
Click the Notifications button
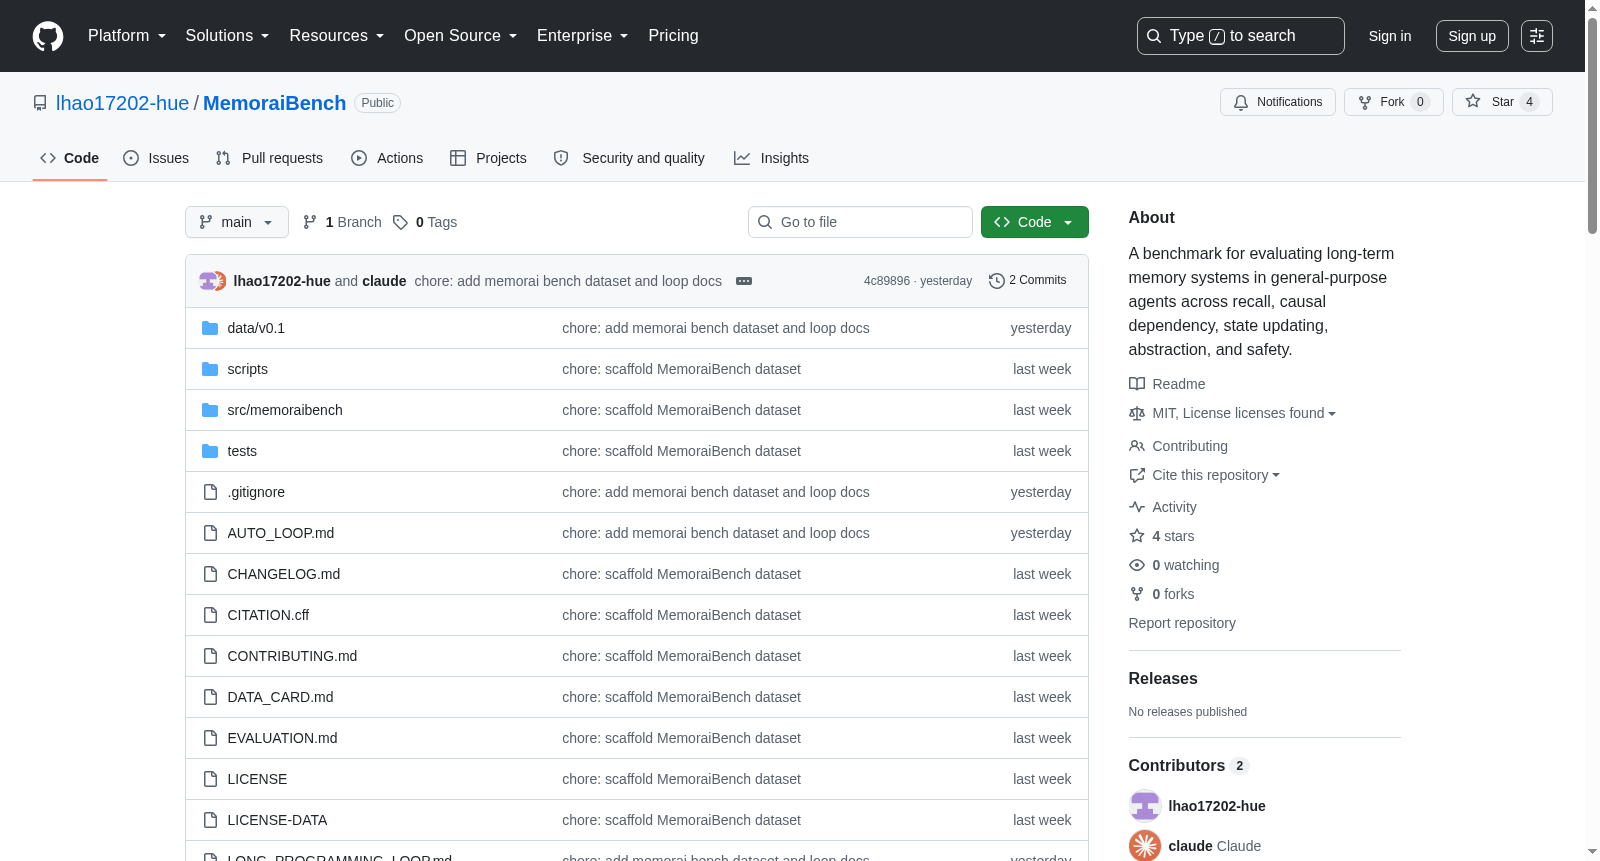tap(1278, 102)
